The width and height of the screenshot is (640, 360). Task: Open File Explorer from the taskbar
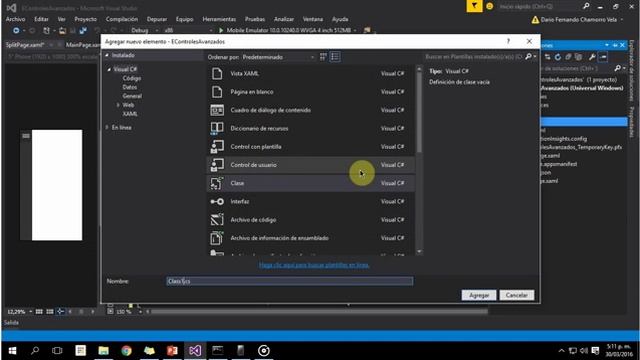pos(103,351)
